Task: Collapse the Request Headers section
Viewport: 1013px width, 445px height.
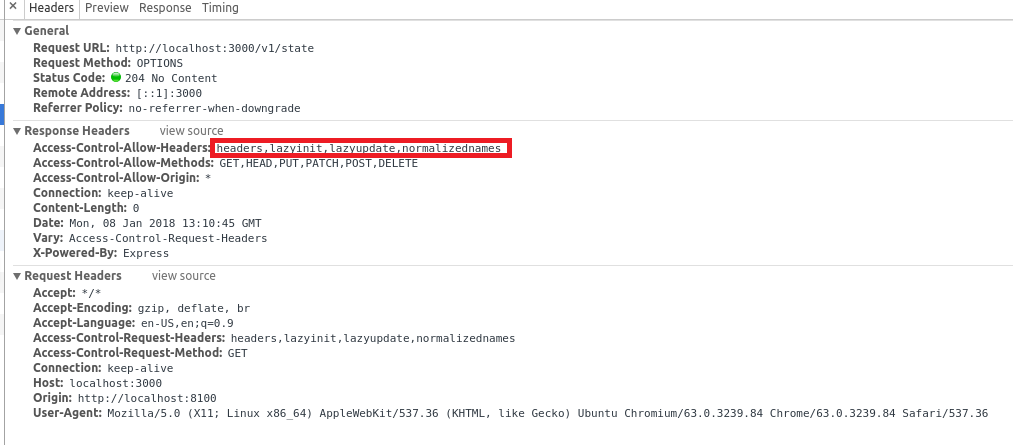Action: coord(17,276)
